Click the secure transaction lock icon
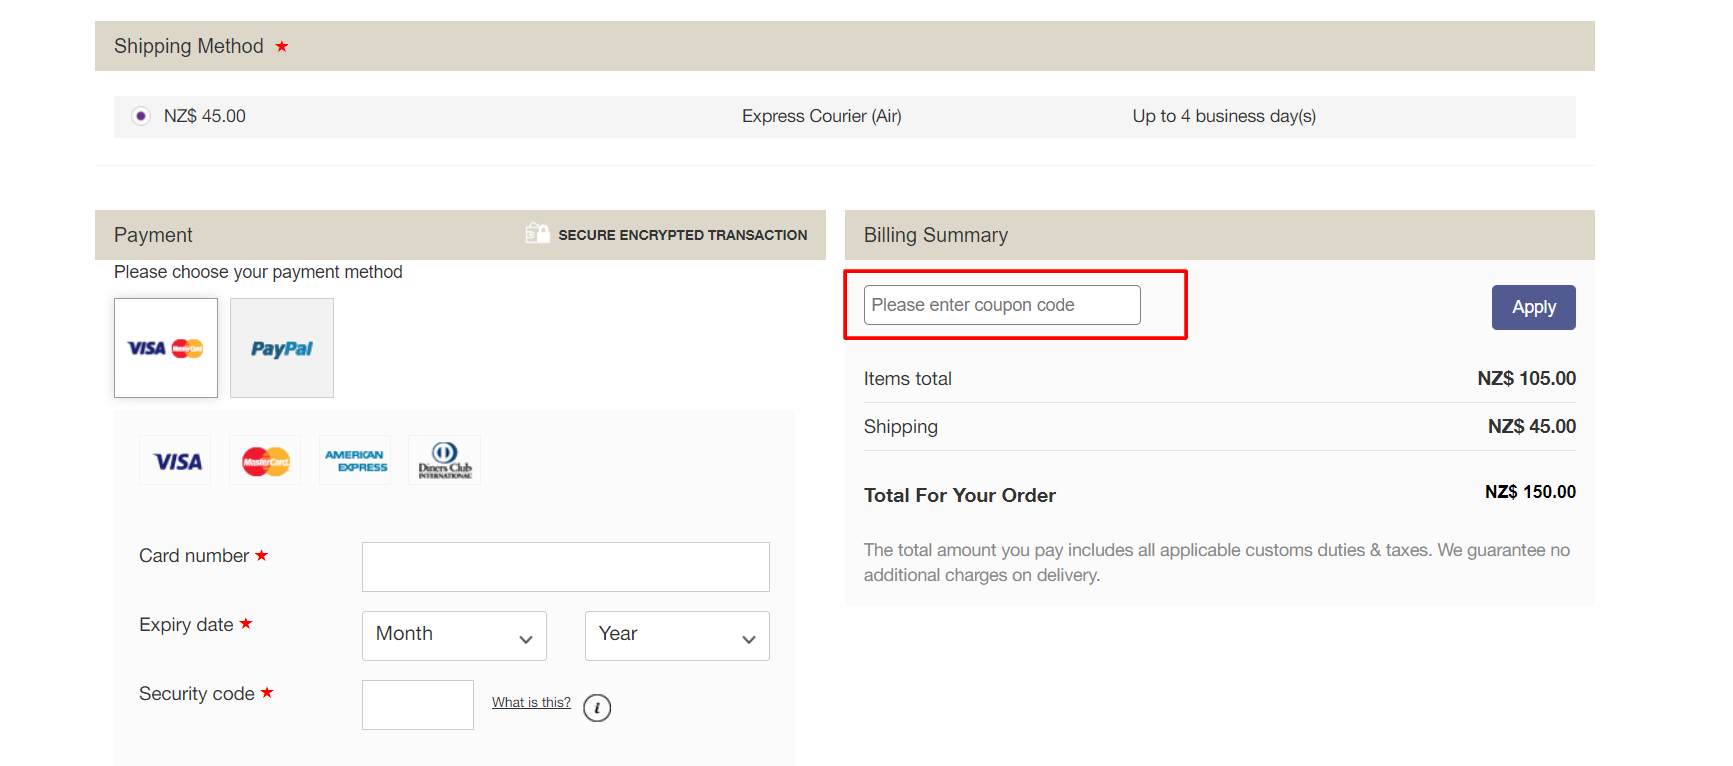1733x766 pixels. click(x=537, y=233)
